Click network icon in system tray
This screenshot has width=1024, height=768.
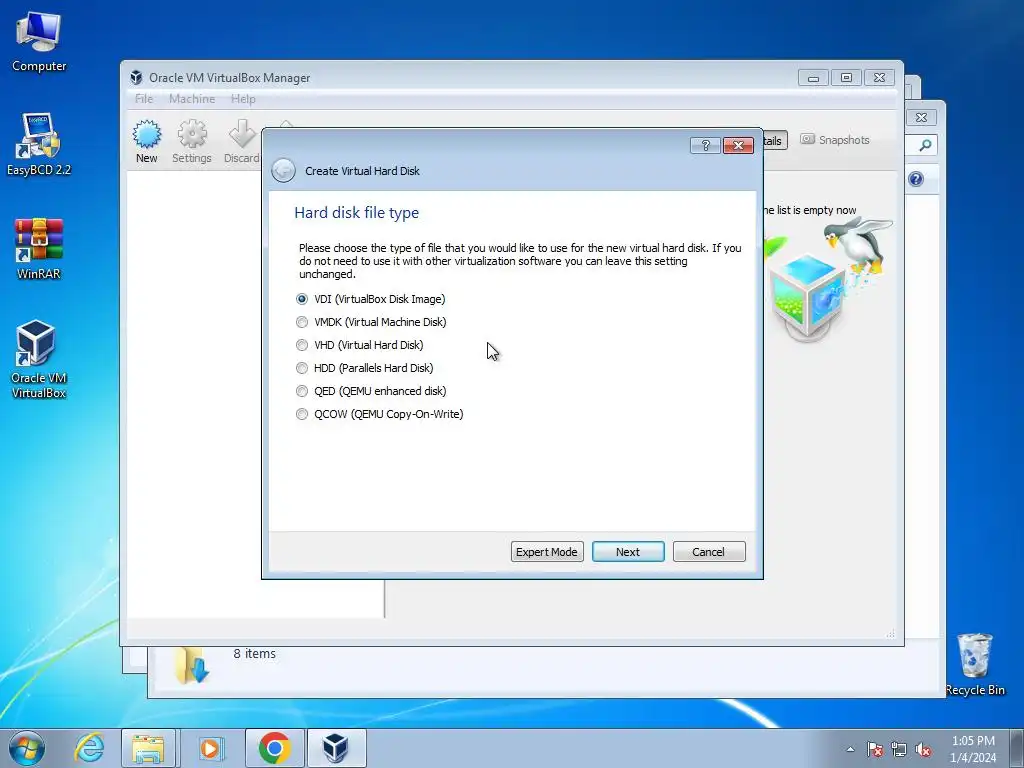tap(899, 749)
